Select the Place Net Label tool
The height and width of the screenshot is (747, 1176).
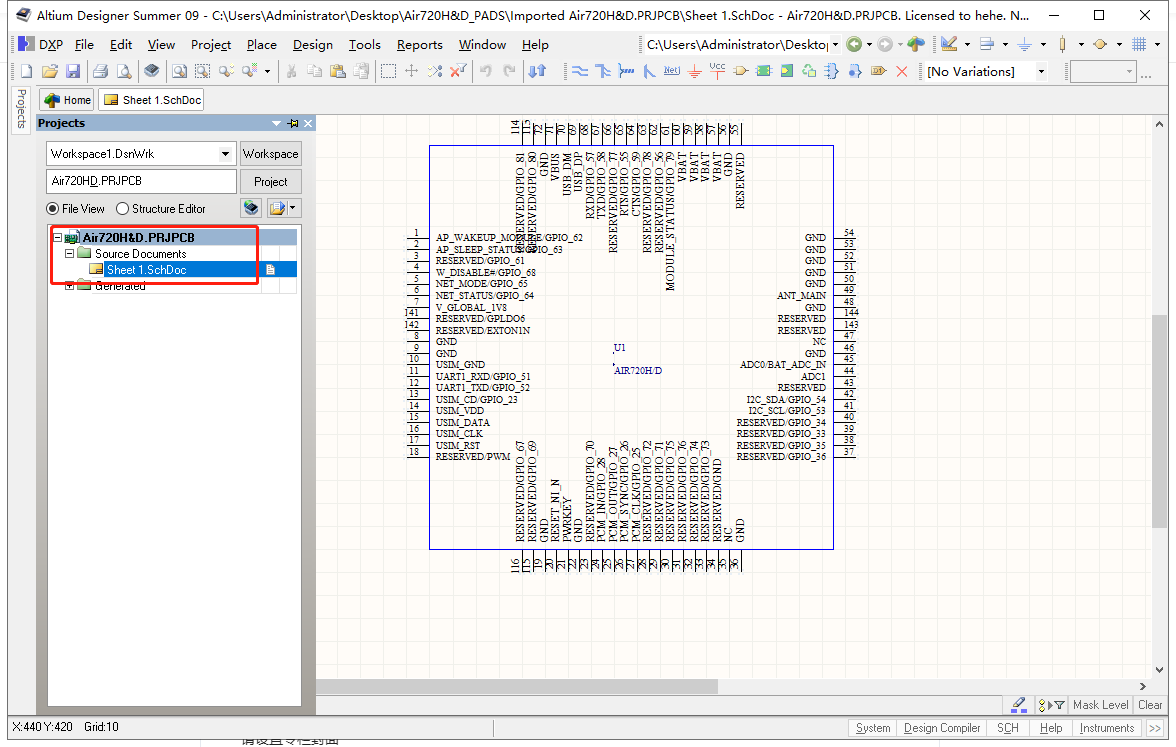click(672, 71)
